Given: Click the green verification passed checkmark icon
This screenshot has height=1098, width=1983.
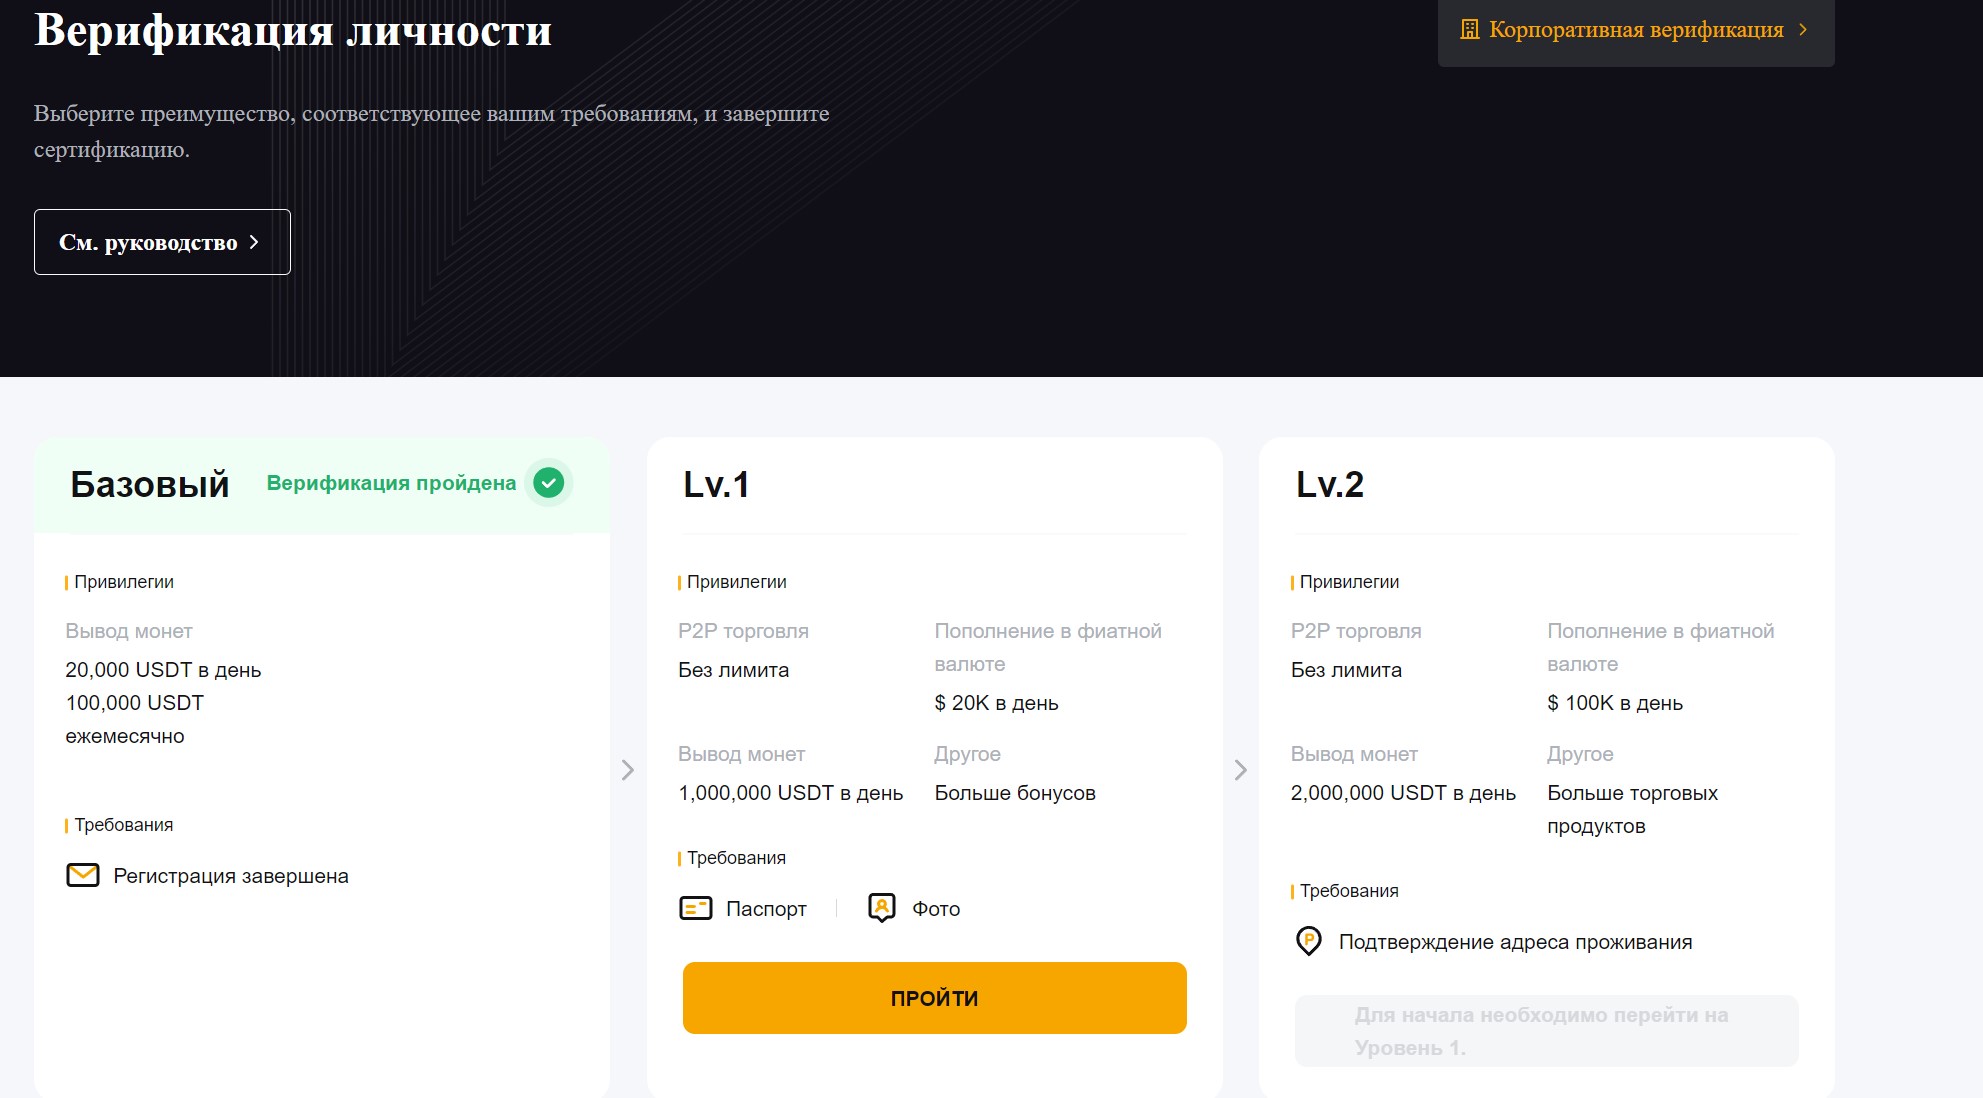Looking at the screenshot, I should pos(548,483).
